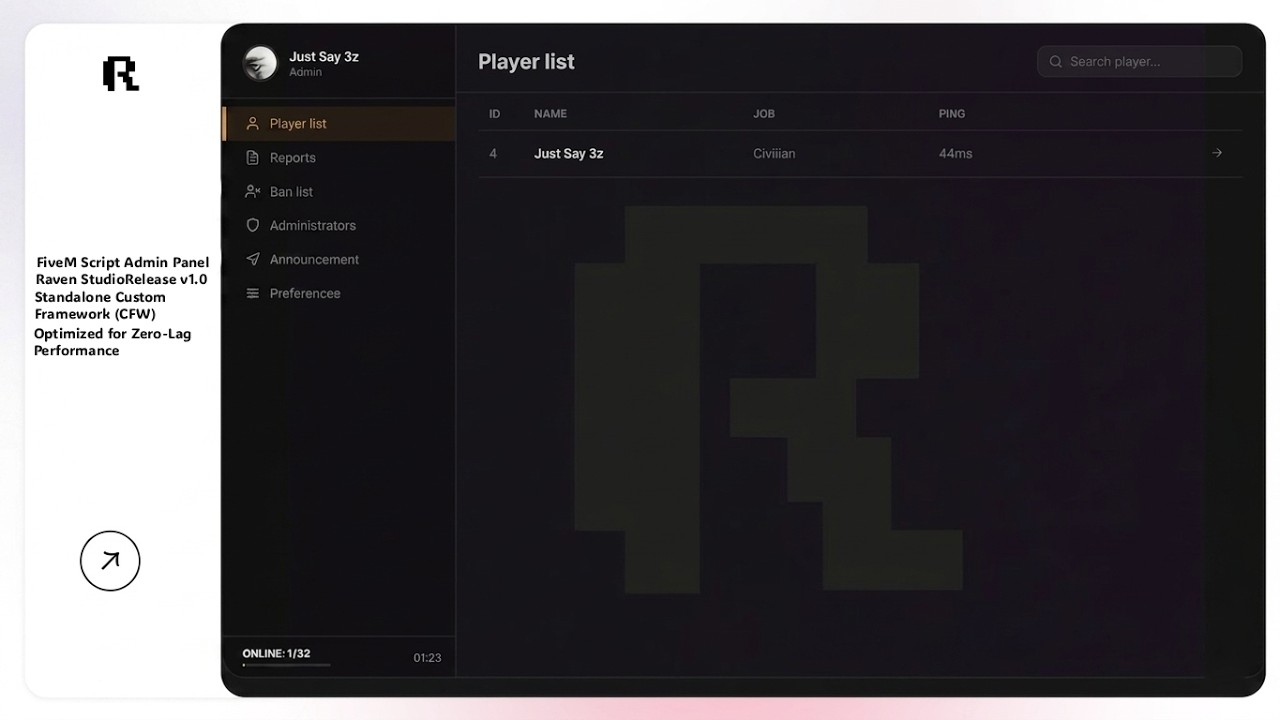Click the Player list page heading
Viewport: 1280px width, 720px height.
pos(526,62)
